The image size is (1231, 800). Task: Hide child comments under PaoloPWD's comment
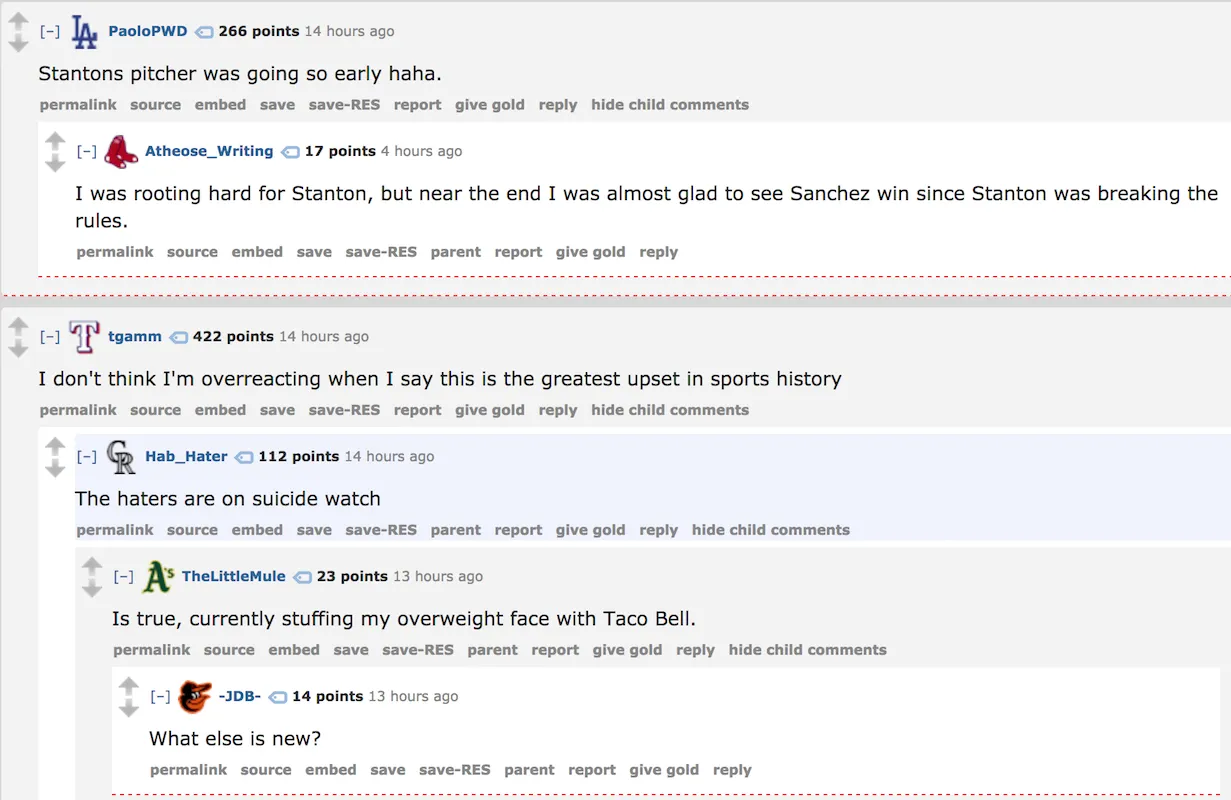click(670, 105)
